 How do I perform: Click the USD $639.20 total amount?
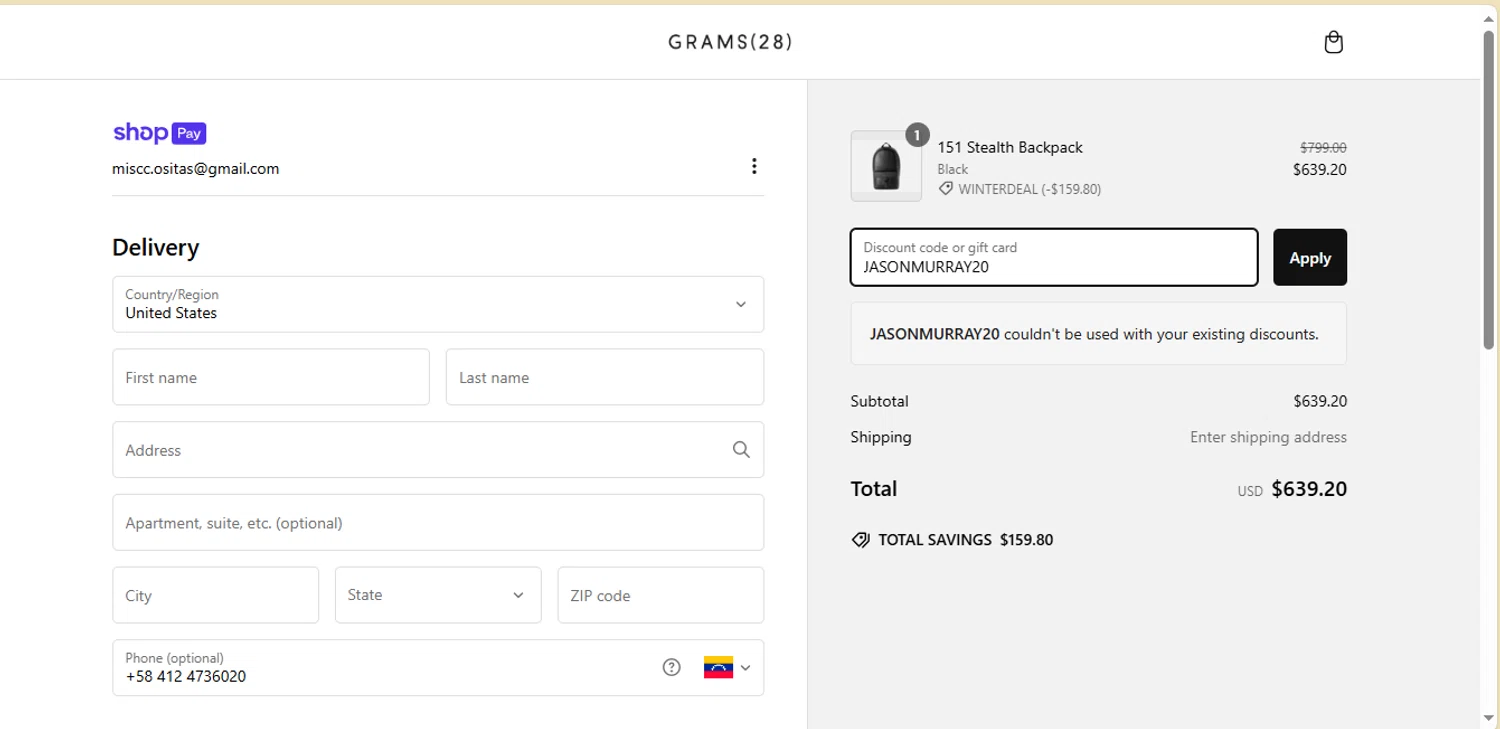[x=1292, y=489]
